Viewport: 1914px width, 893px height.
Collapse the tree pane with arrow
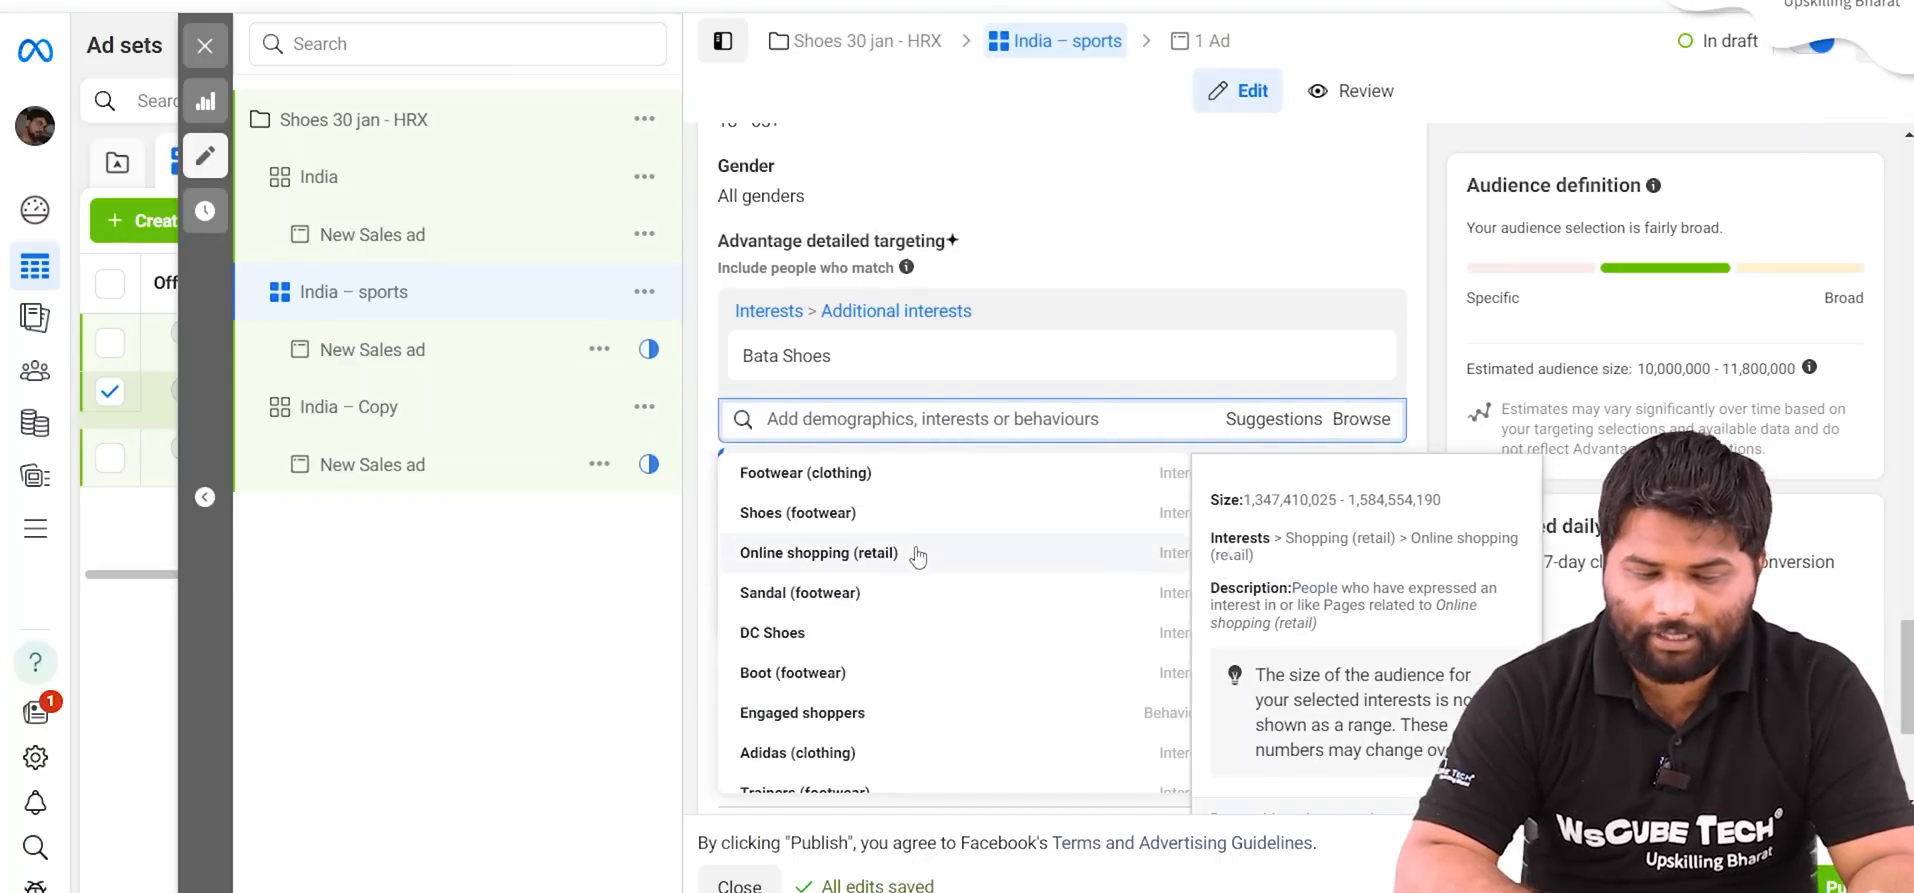click(205, 497)
